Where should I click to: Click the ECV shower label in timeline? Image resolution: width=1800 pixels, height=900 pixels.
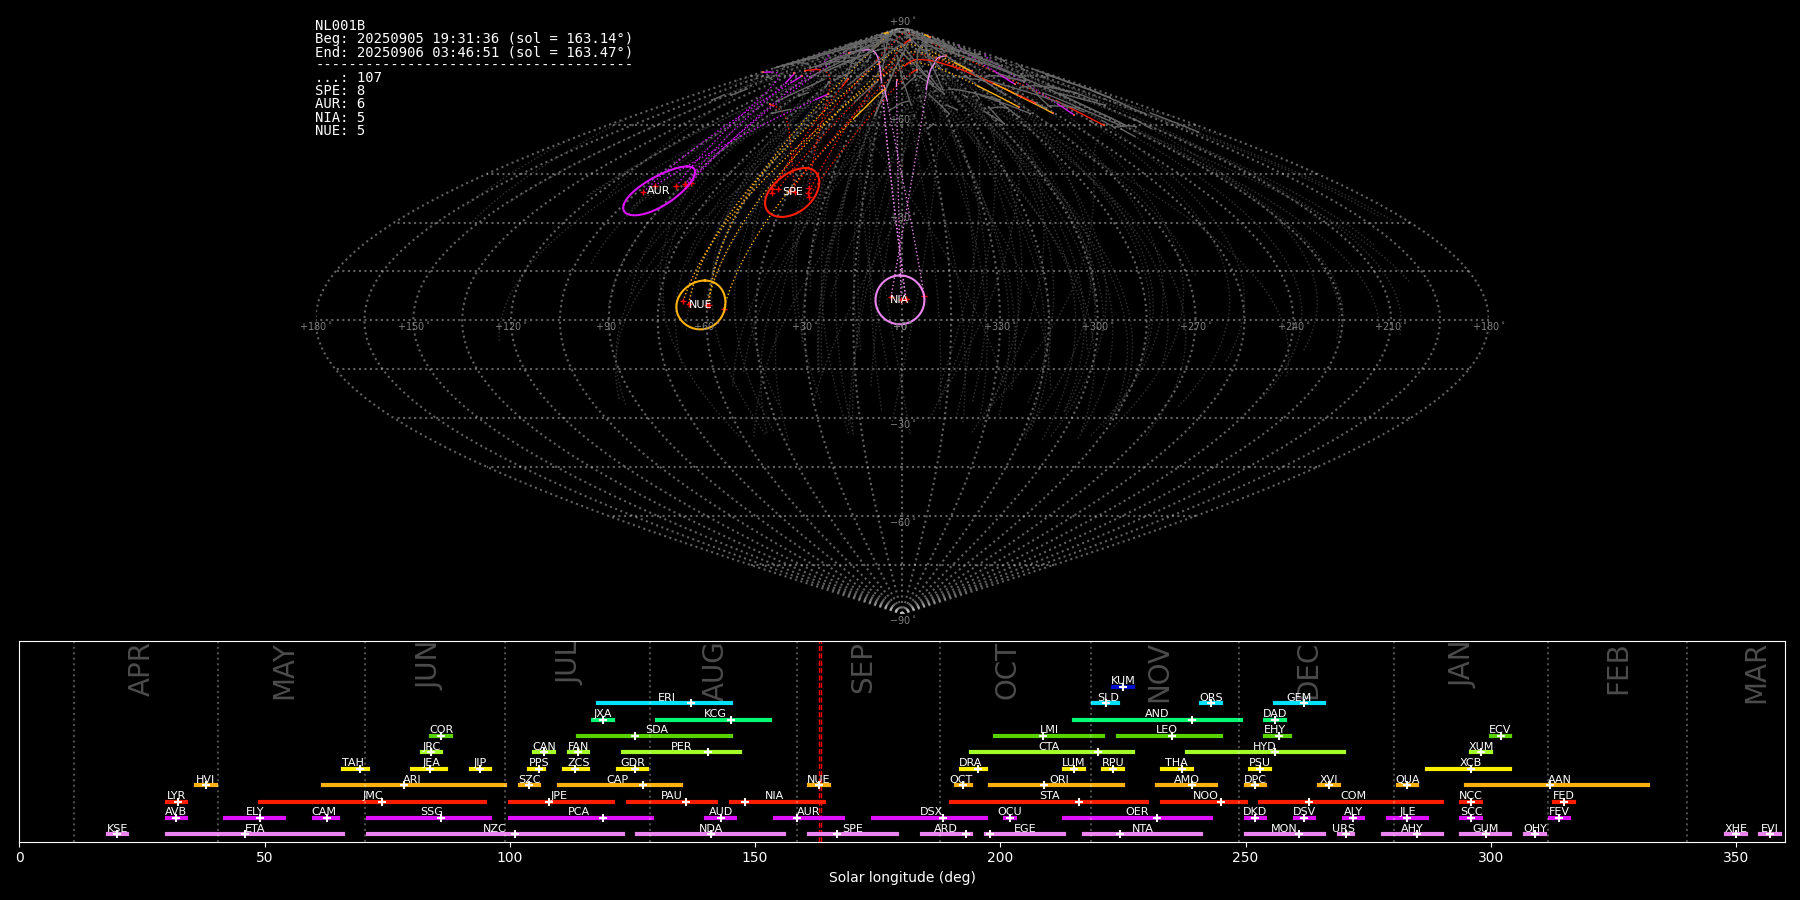pos(1500,730)
